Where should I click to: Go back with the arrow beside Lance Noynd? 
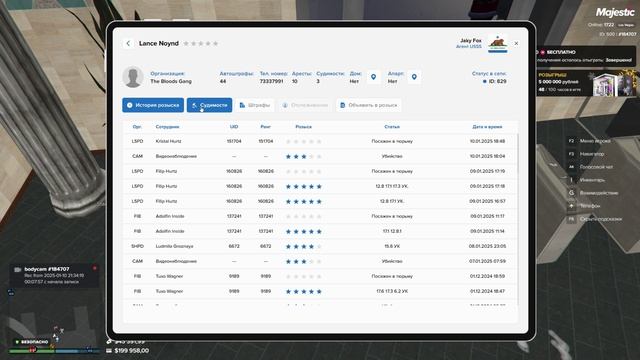(128, 43)
